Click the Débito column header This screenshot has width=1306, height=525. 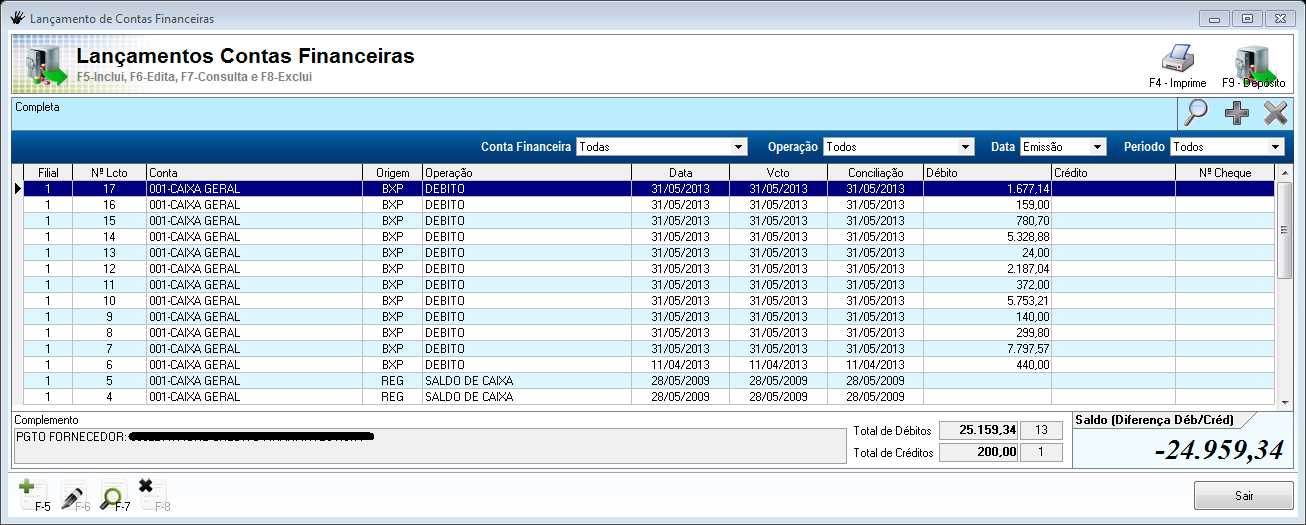[x=987, y=172]
